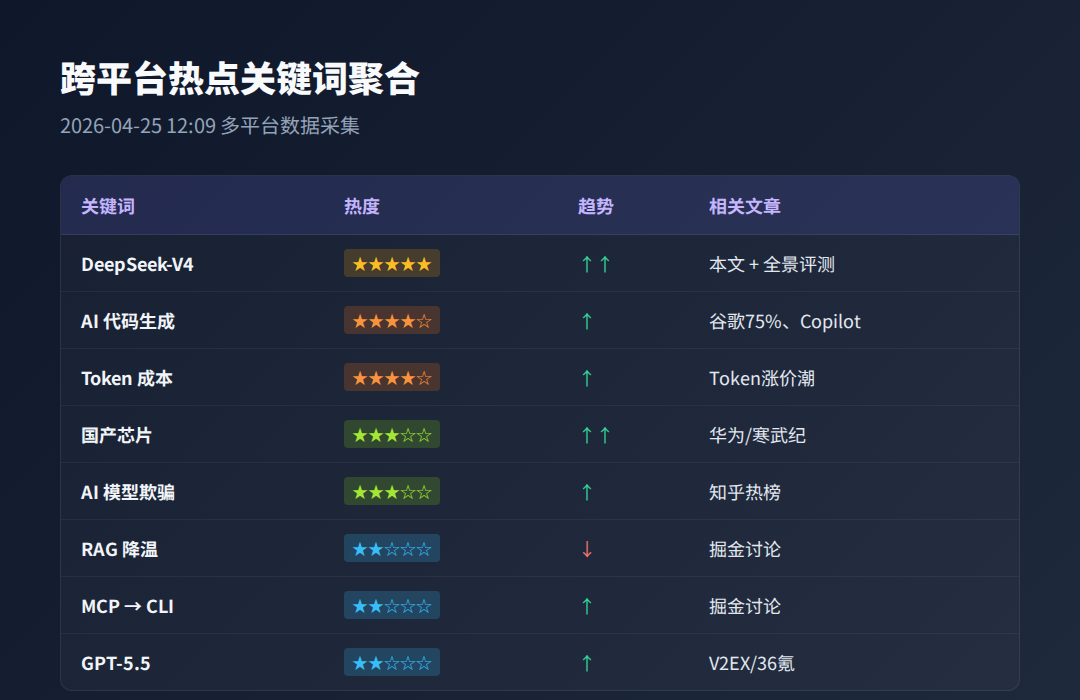Click the blue star rating for RAG 降温
Viewport: 1080px width, 700px height.
click(x=392, y=548)
